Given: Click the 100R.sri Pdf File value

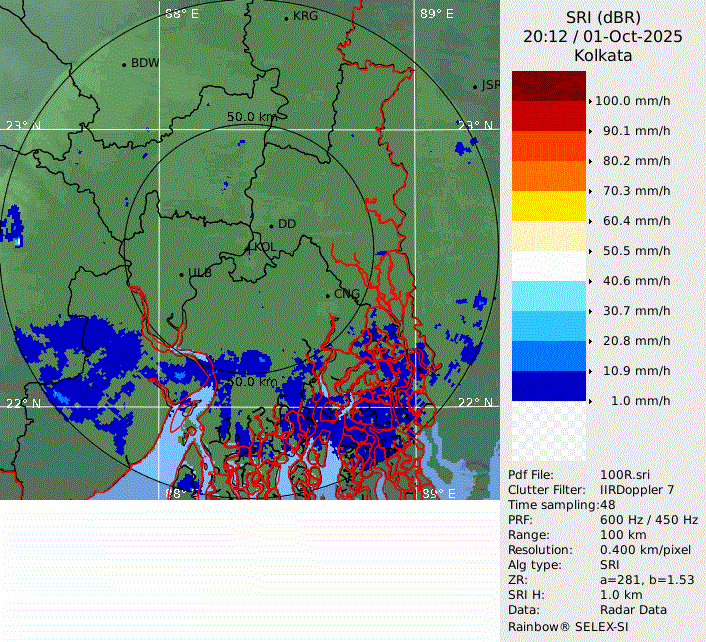Looking at the screenshot, I should 626,475.
